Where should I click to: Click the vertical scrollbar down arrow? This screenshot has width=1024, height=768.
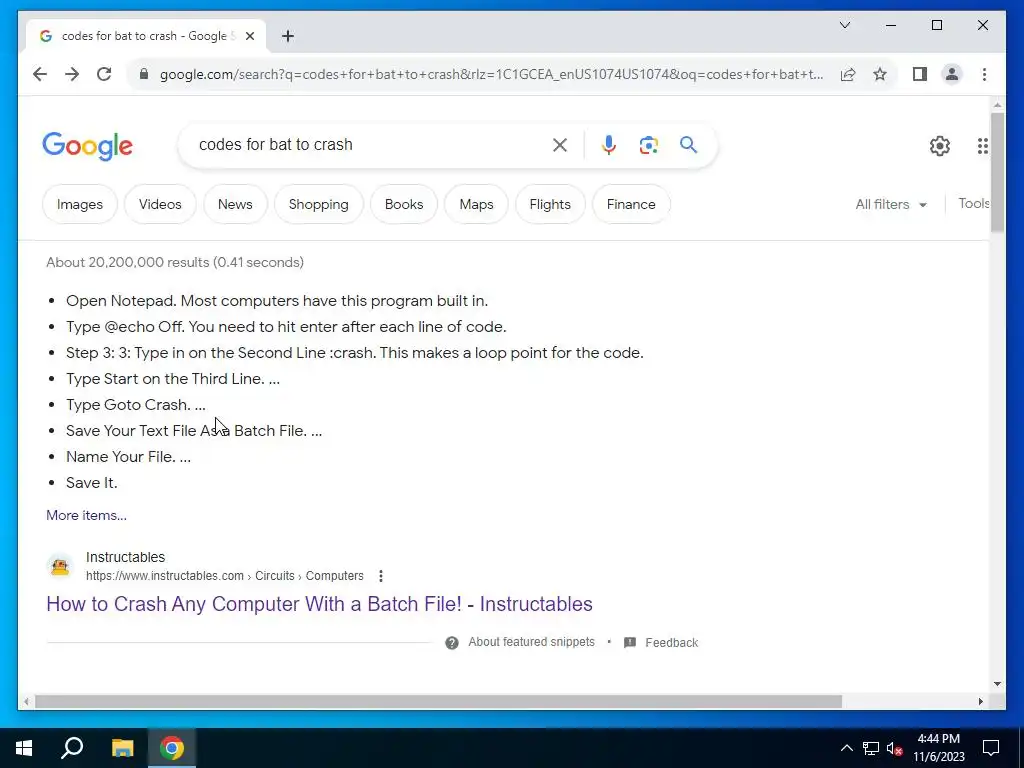click(x=997, y=684)
